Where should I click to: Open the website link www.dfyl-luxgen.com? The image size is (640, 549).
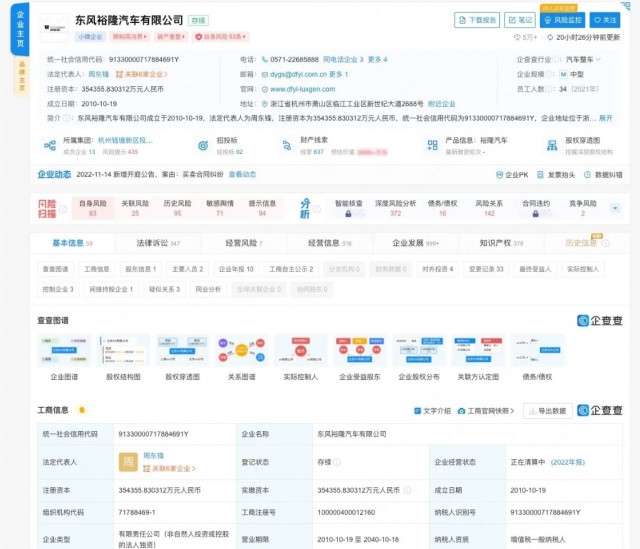point(302,89)
